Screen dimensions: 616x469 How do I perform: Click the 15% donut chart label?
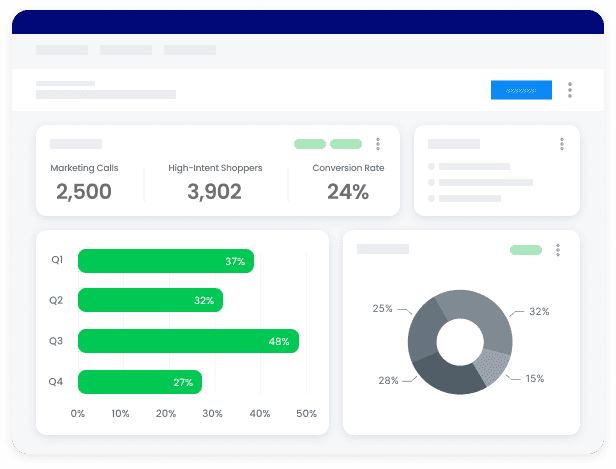coord(535,378)
